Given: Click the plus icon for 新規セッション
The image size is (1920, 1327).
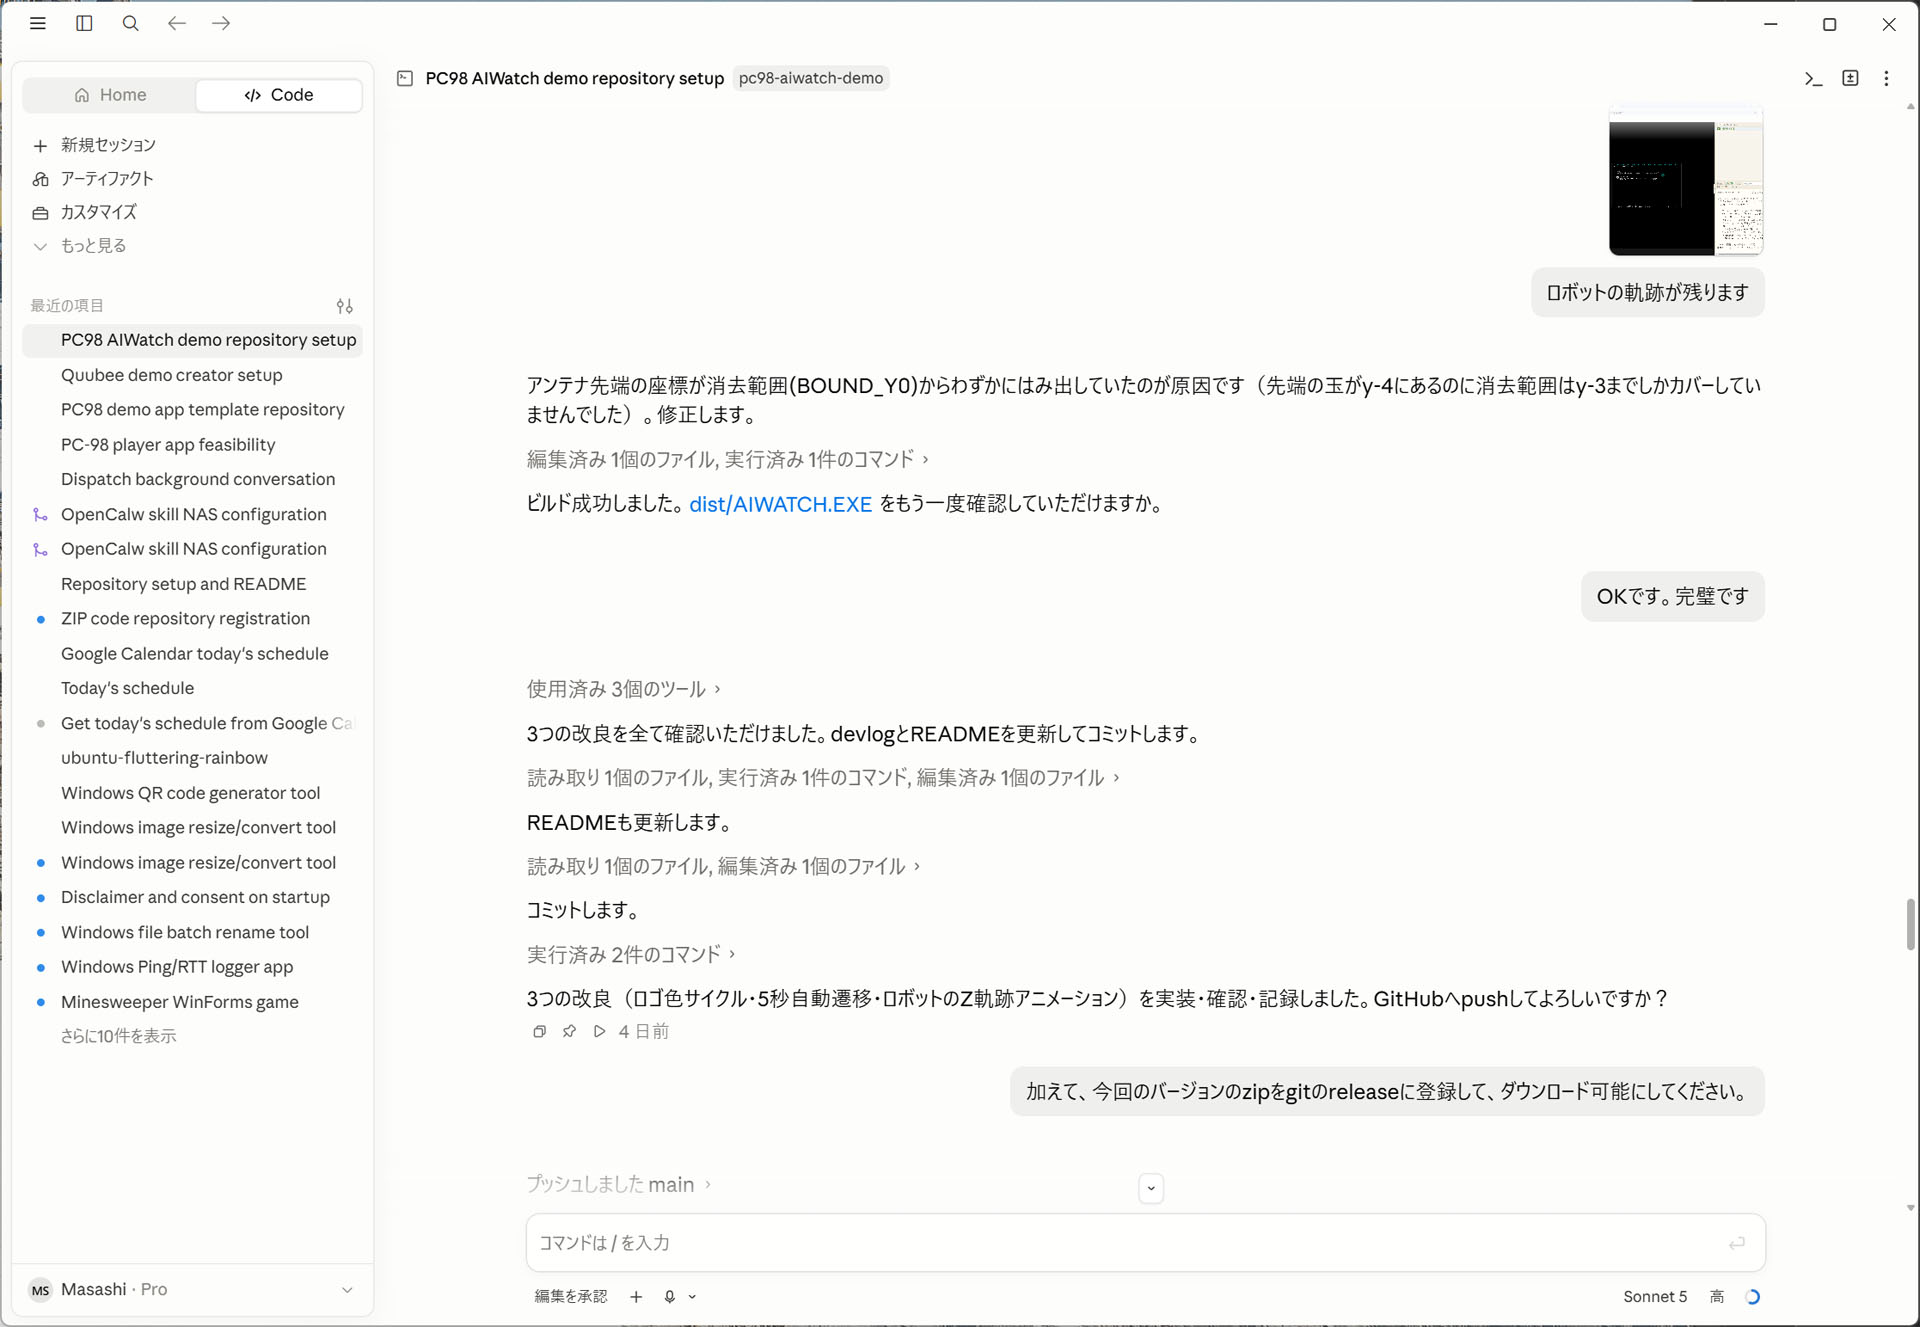Looking at the screenshot, I should (x=40, y=146).
